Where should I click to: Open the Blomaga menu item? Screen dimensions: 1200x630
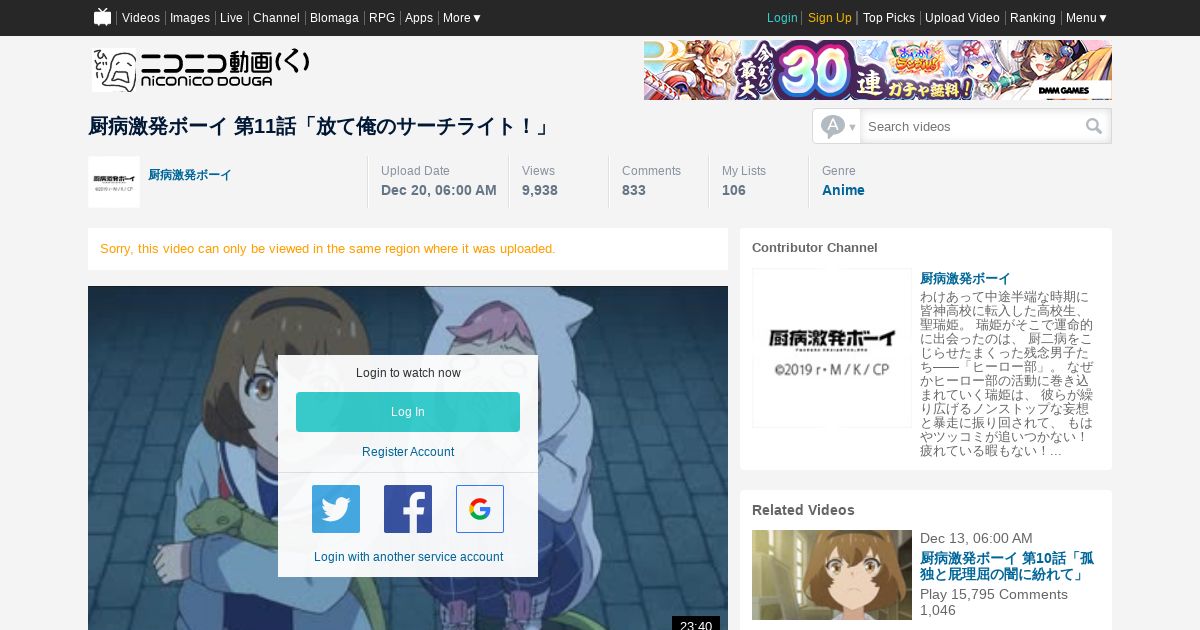[x=334, y=18]
